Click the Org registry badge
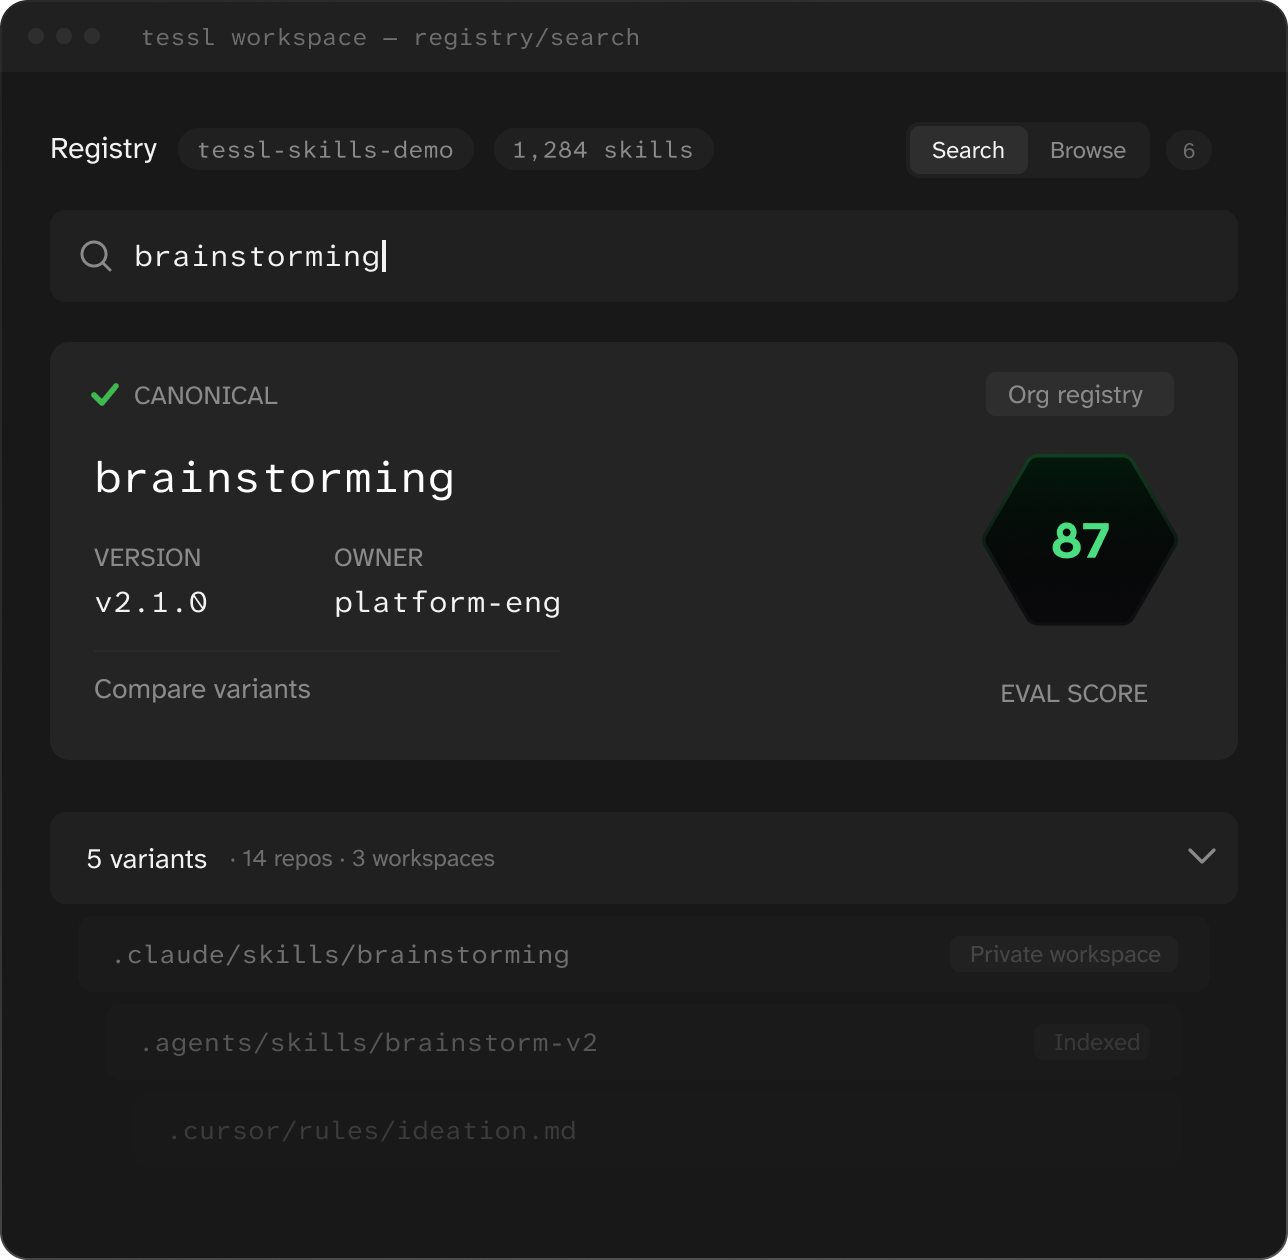The height and width of the screenshot is (1260, 1288). tap(1080, 394)
